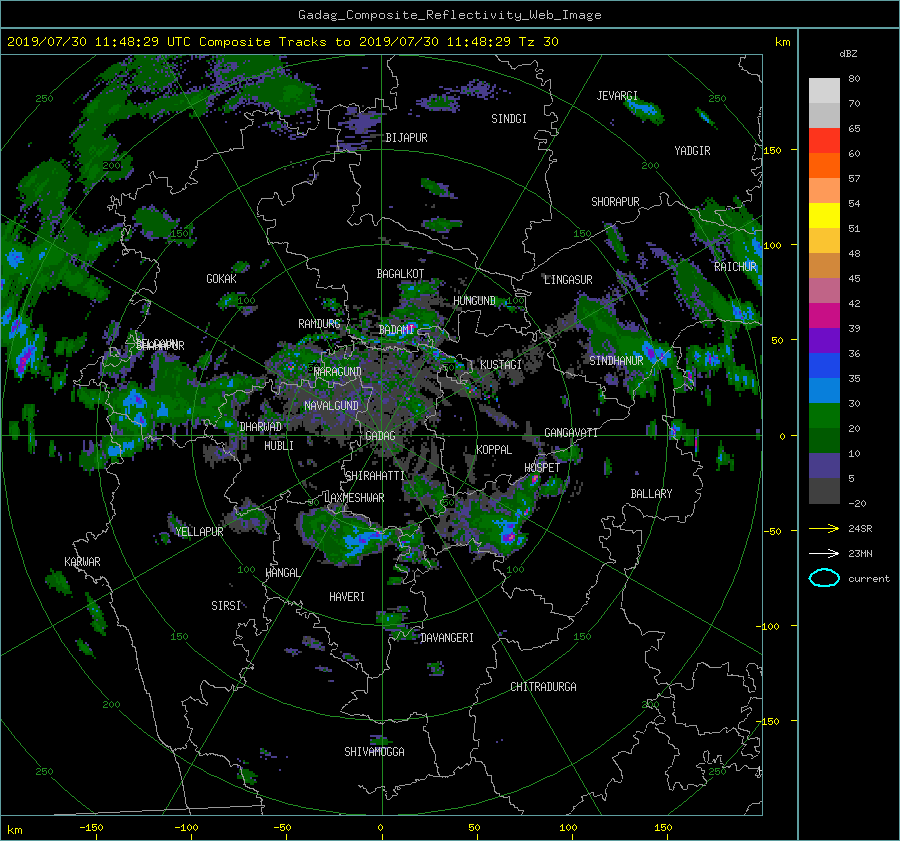Pick the light blue swatch between 35 and 30 dBZ
Viewport: 900px width, 841px height.
pyautogui.click(x=824, y=391)
